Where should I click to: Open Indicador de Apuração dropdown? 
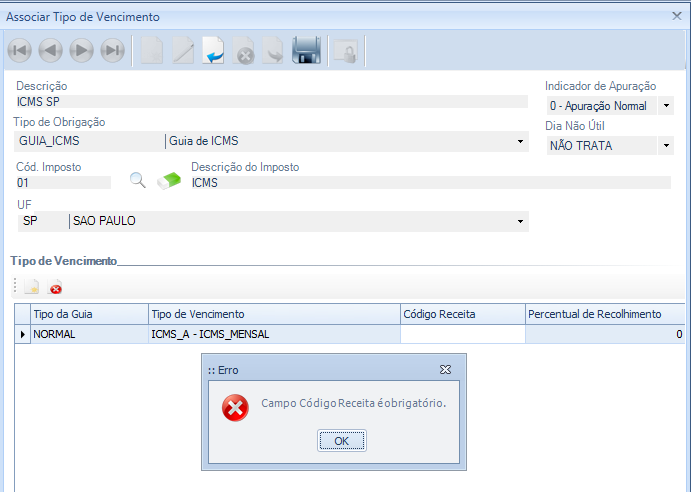tap(666, 106)
